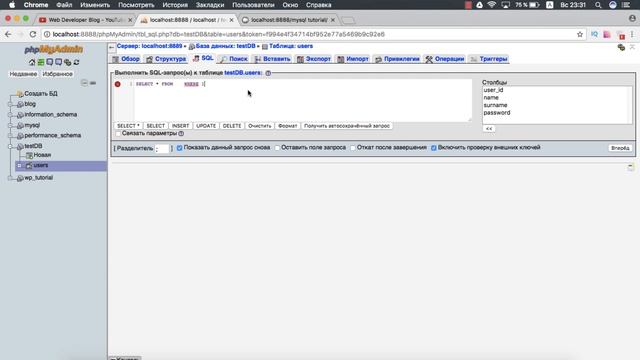Screen dimensions: 640x360
Task: Click the Формат button
Action: [x=287, y=126]
